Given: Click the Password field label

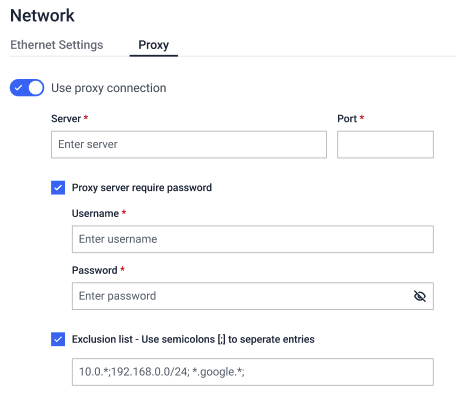Looking at the screenshot, I should [x=95, y=270].
